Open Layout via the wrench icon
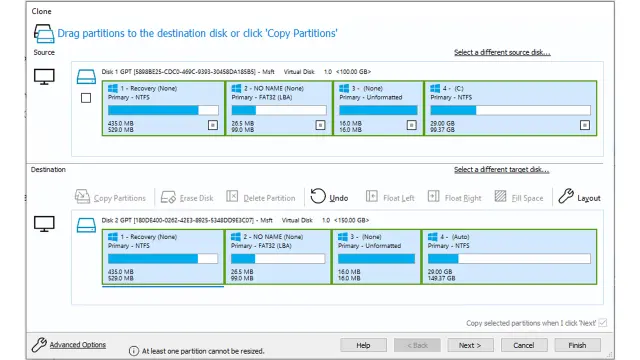640x360 pixels. (x=566, y=196)
